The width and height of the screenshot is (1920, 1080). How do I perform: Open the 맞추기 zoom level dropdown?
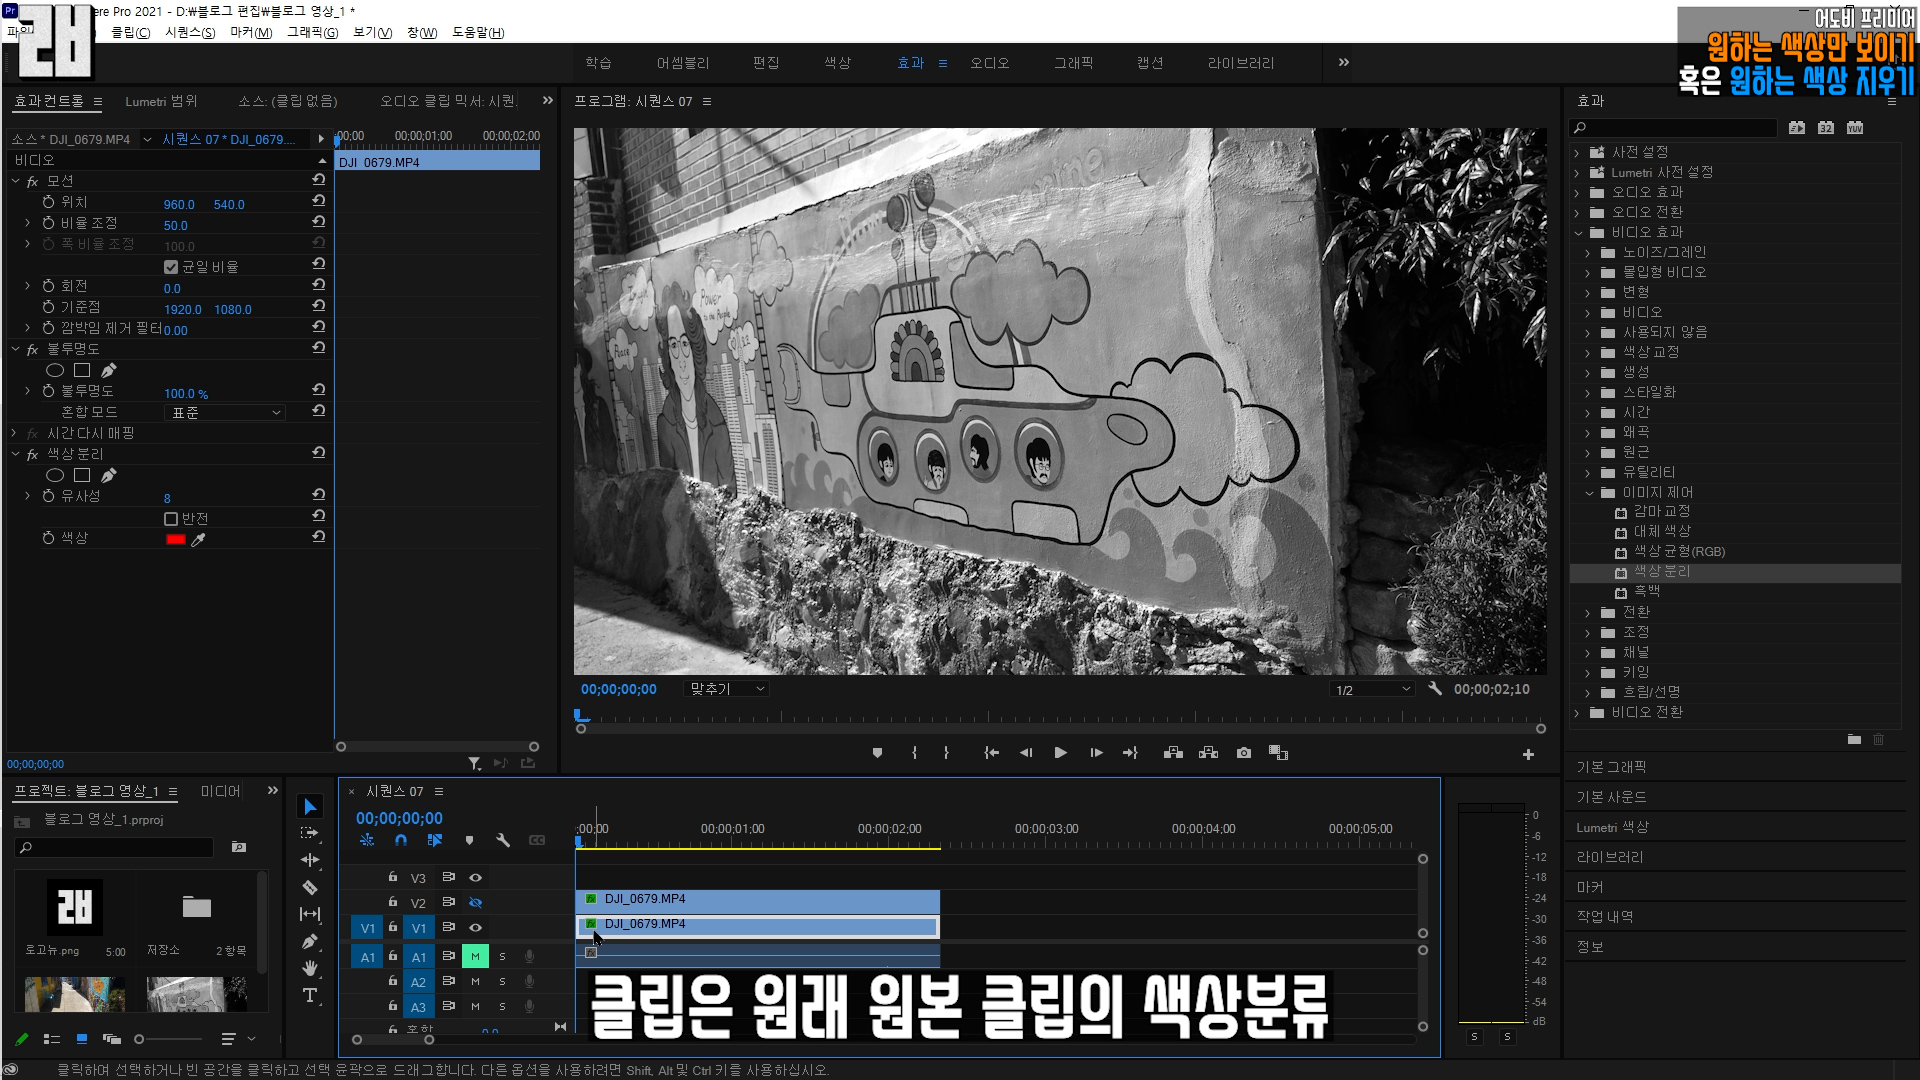[727, 689]
